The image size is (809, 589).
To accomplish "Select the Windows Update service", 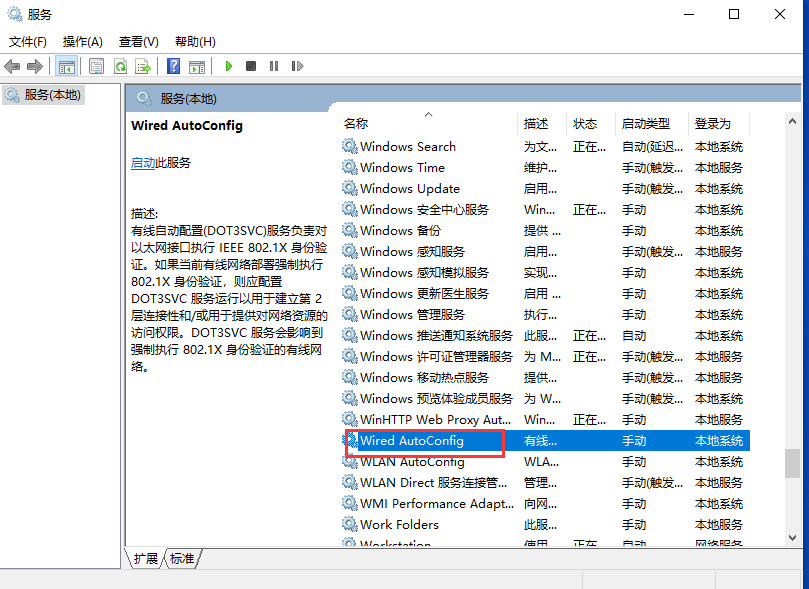I will click(x=410, y=188).
